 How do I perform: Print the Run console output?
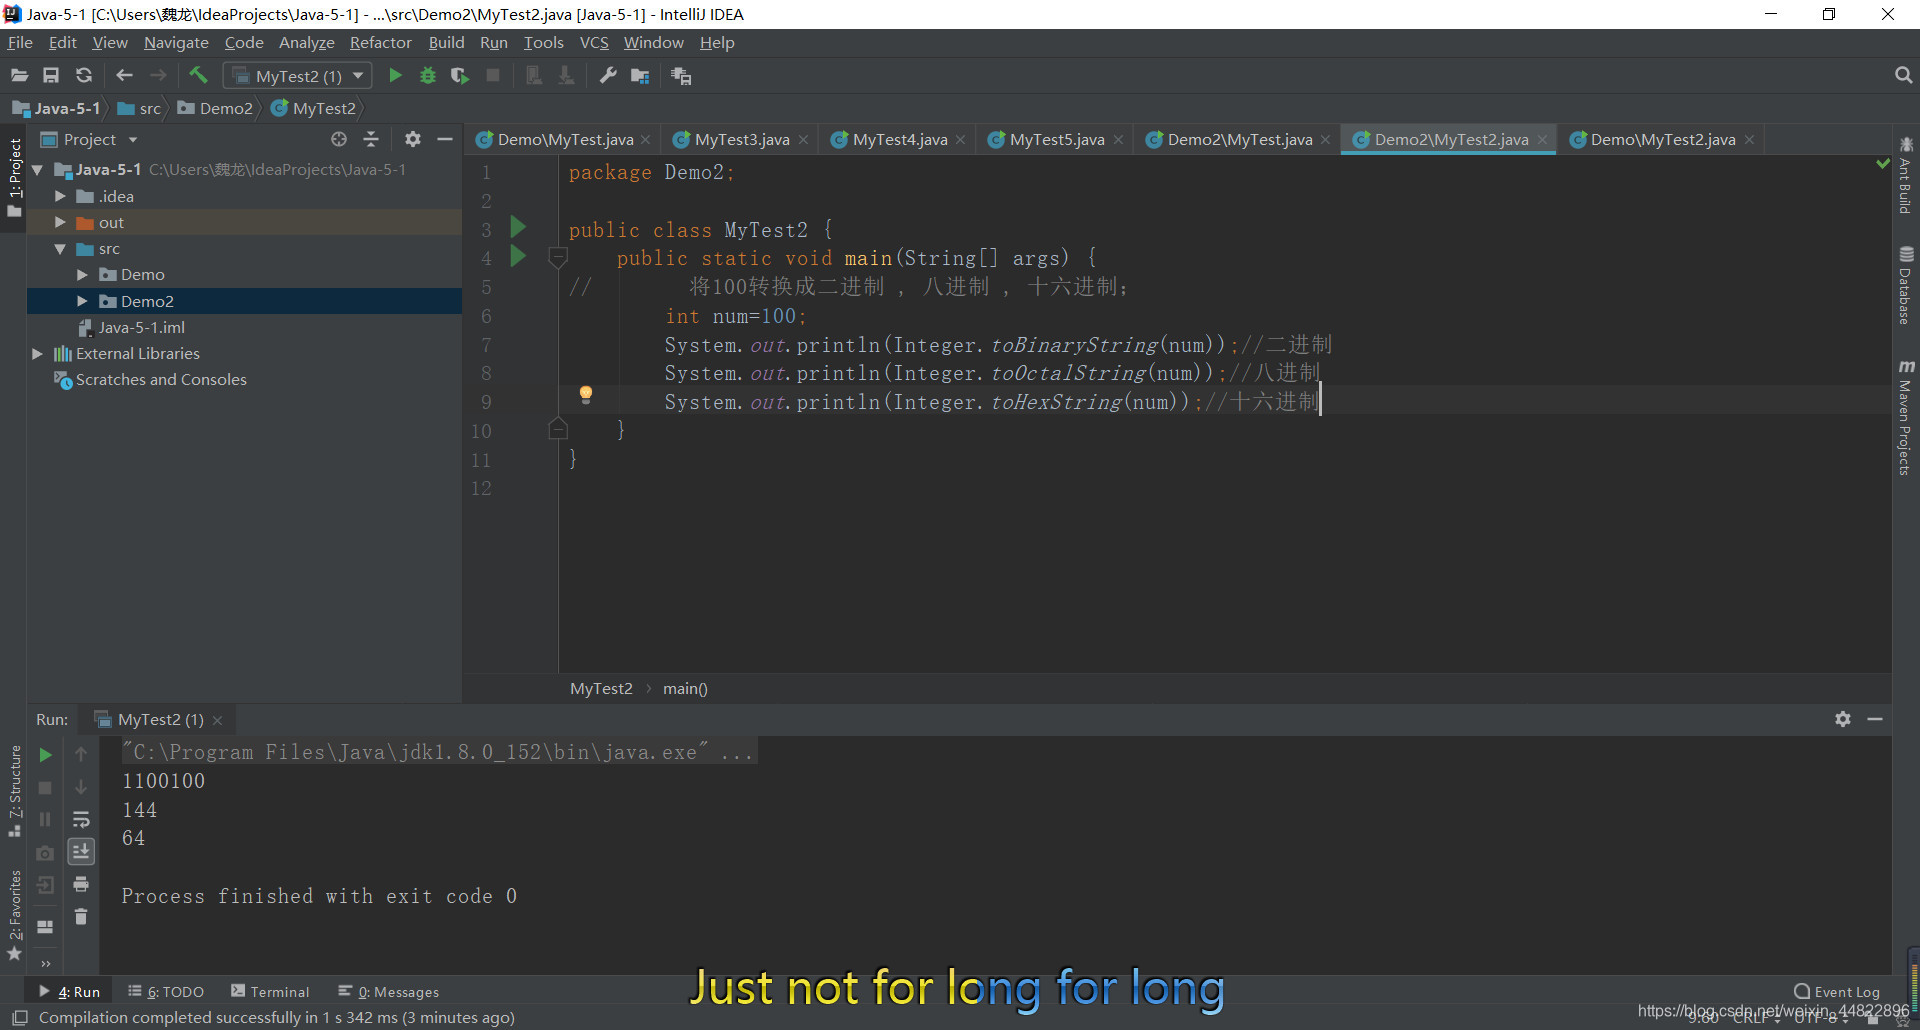(81, 884)
